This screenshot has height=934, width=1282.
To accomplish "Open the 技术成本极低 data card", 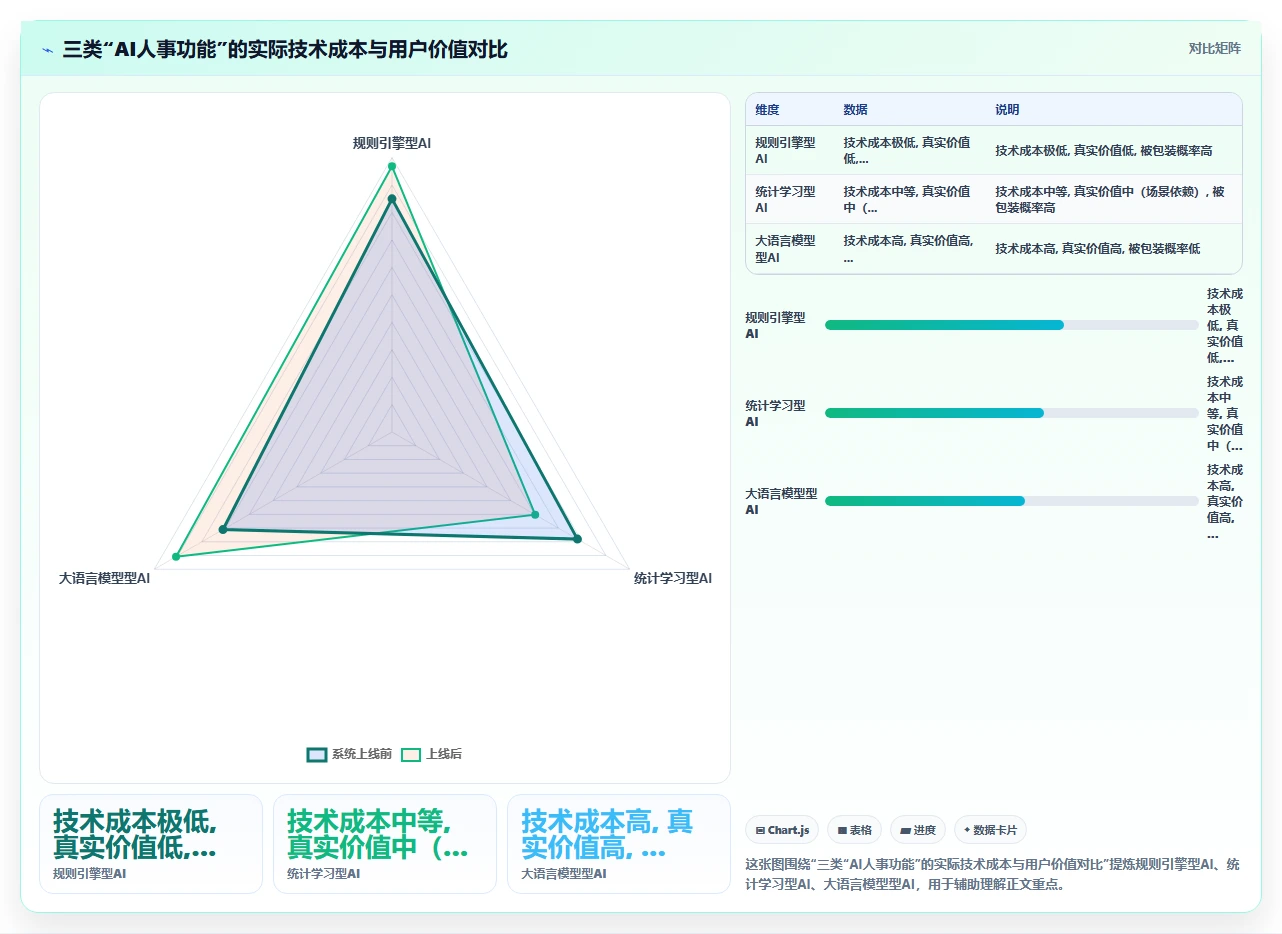I will [x=151, y=844].
